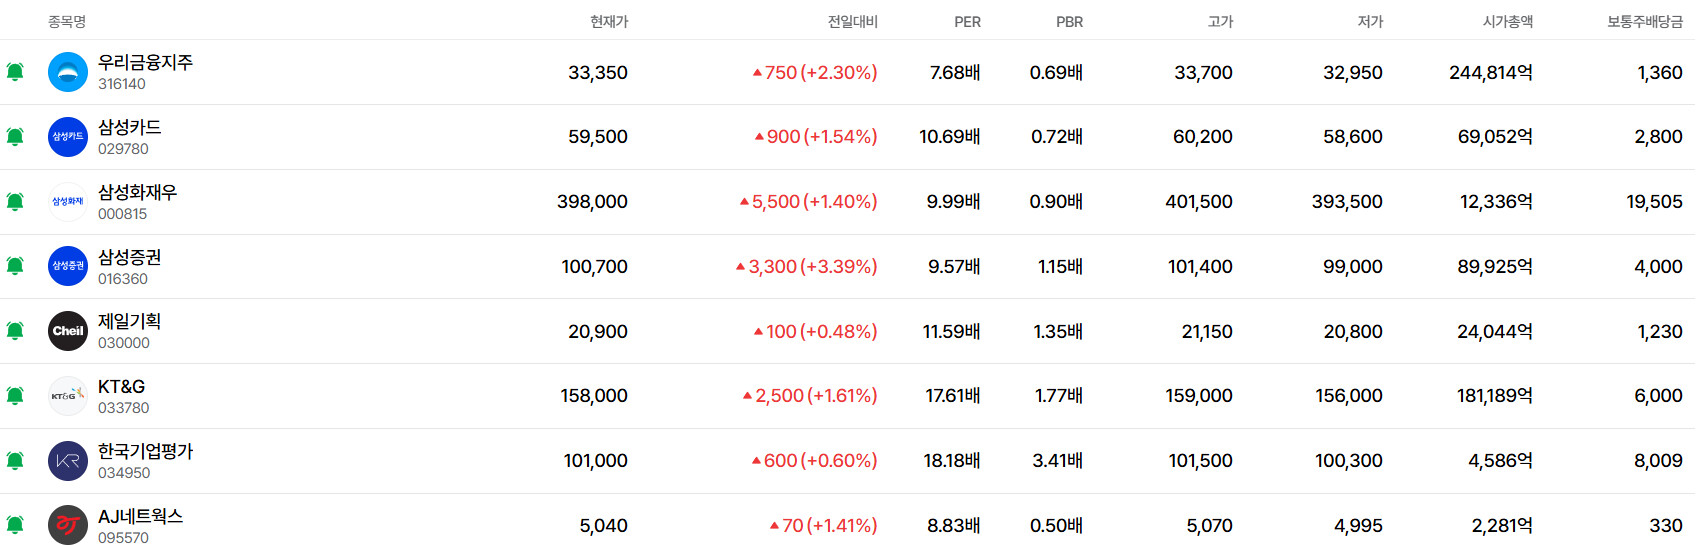1706x545 pixels.
Task: Click the 삼성화재우 current price 398,000
Action: 592,202
